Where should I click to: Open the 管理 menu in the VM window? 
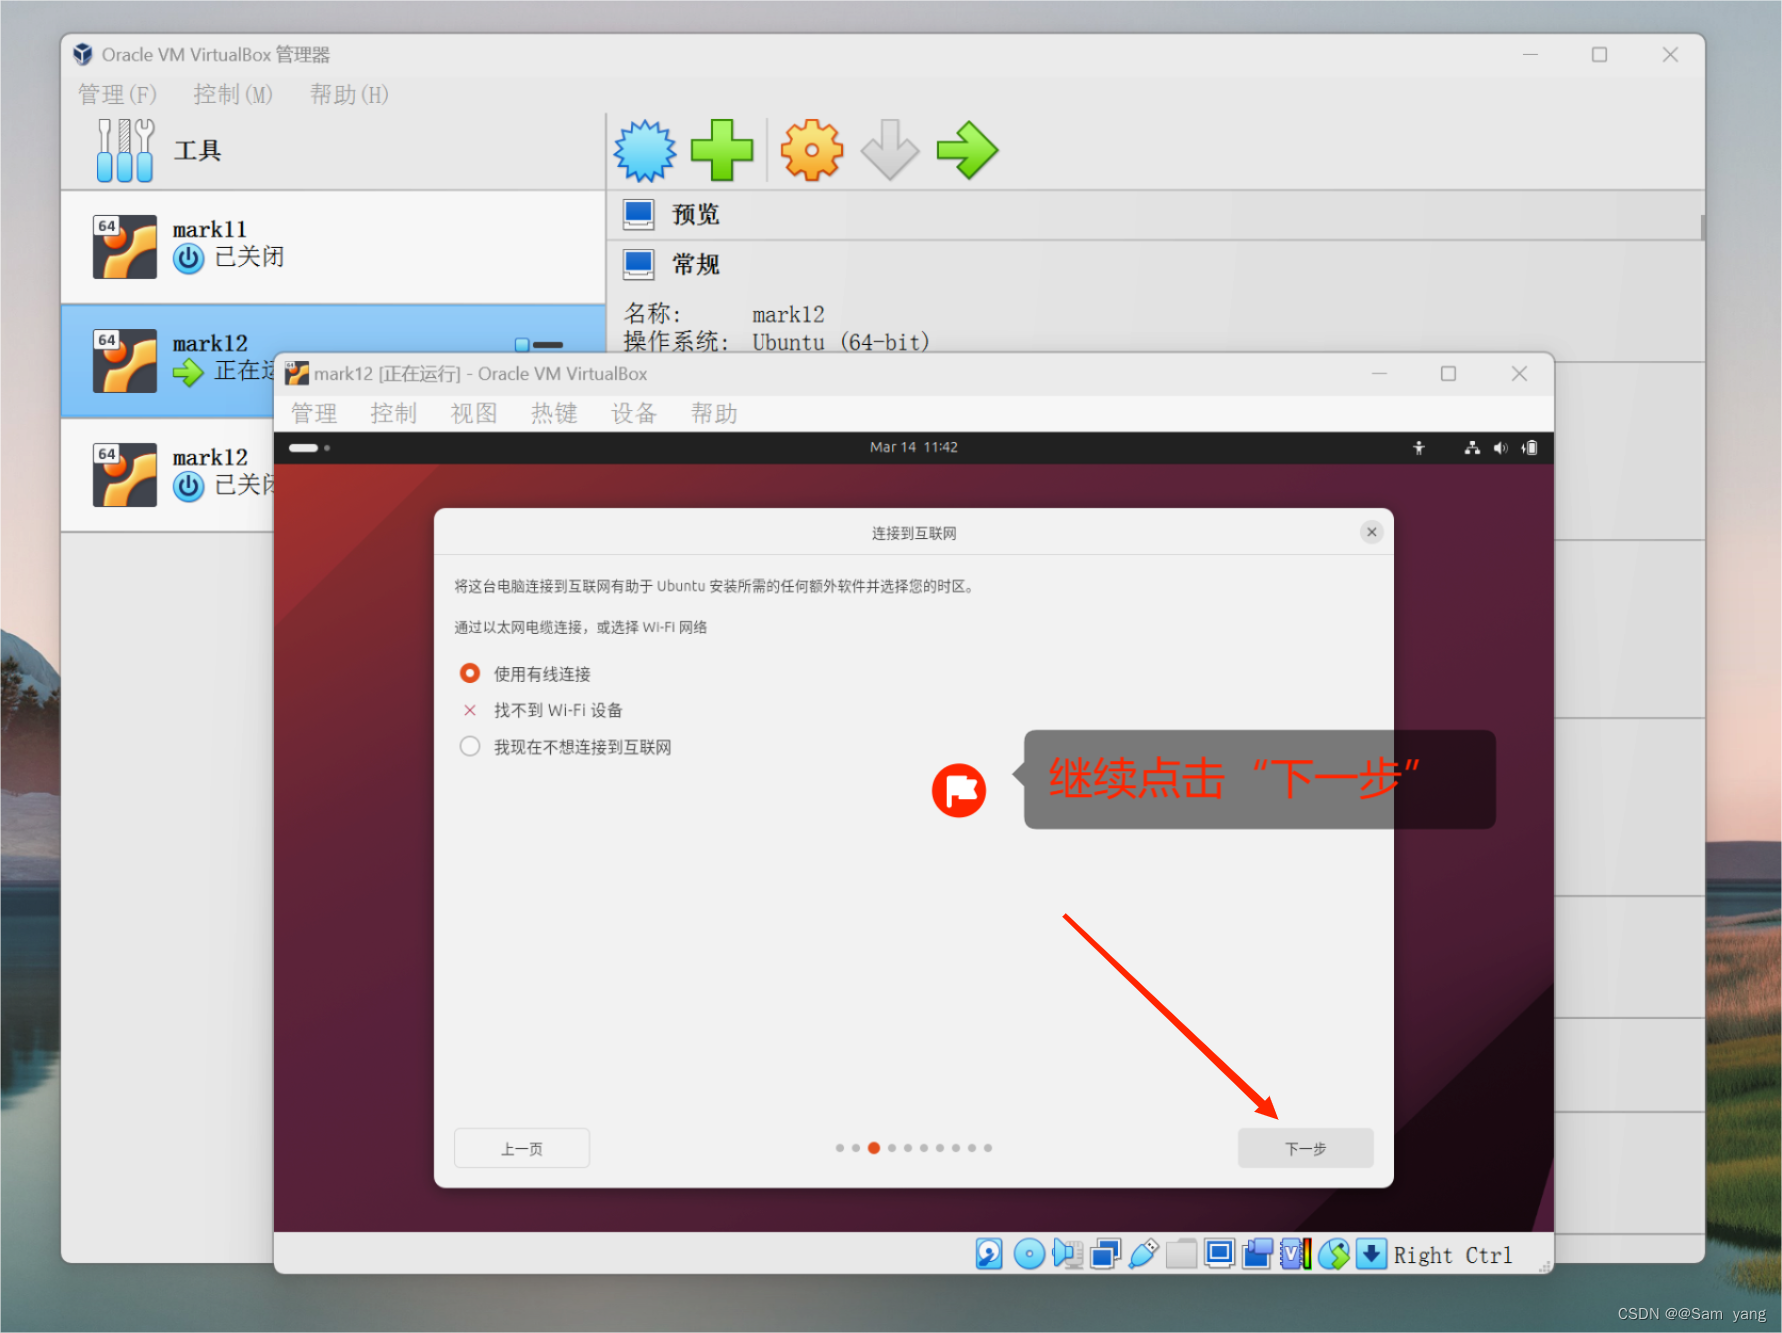314,413
